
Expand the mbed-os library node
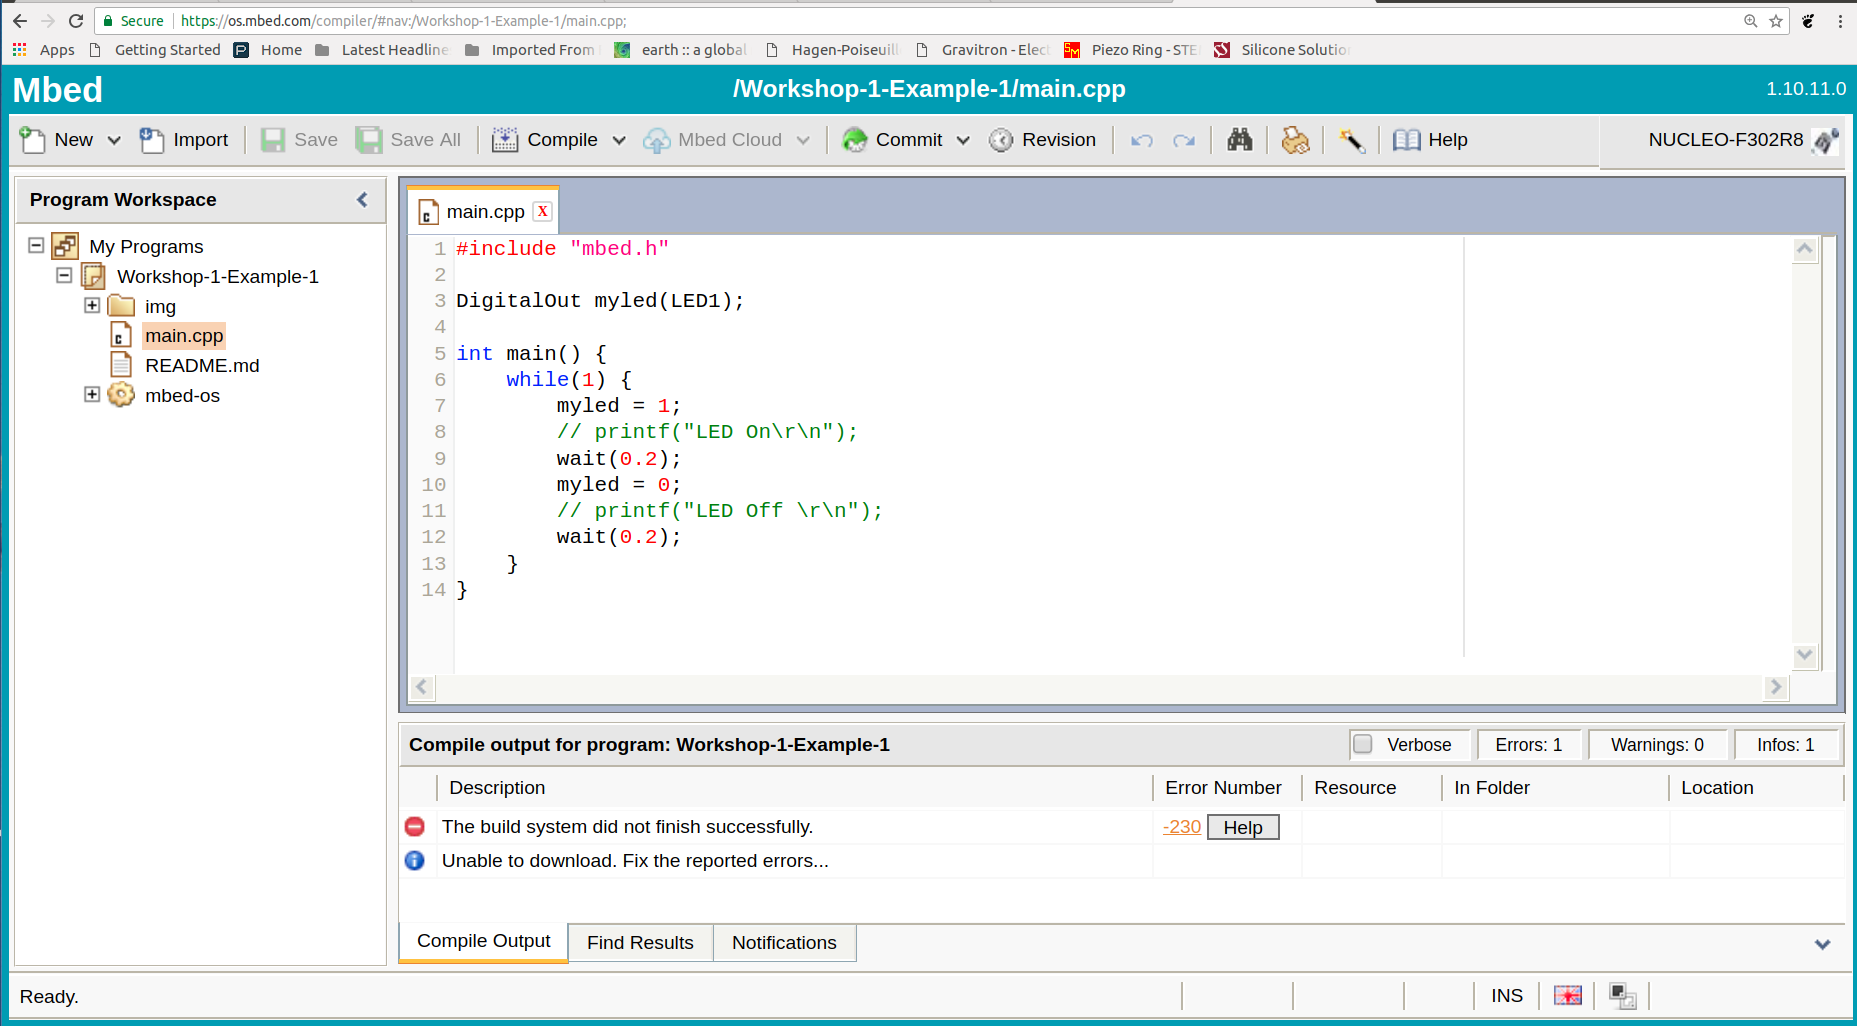[92, 394]
